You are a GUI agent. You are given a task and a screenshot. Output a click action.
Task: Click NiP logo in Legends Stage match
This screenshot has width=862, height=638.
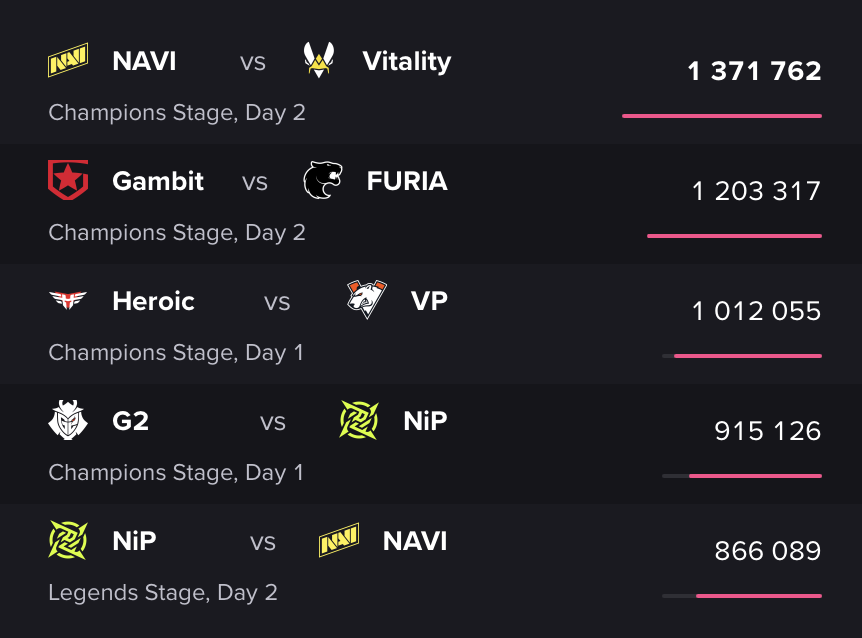click(x=68, y=540)
